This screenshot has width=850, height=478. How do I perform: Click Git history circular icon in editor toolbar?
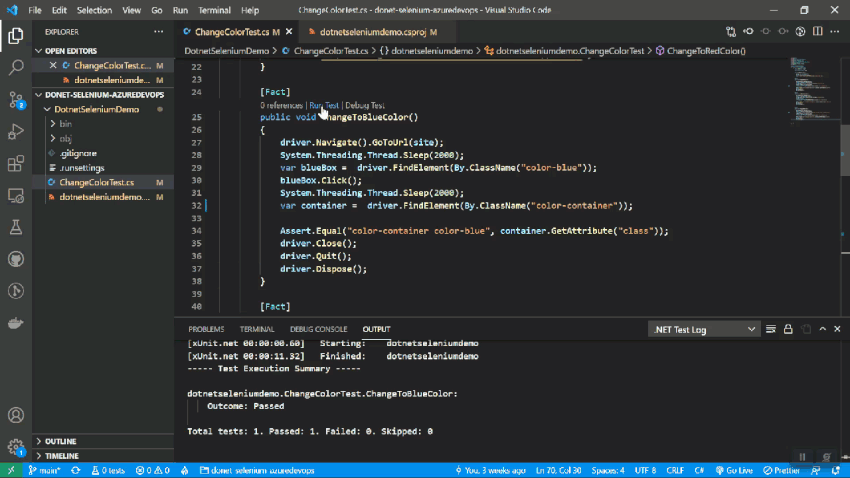[x=800, y=32]
